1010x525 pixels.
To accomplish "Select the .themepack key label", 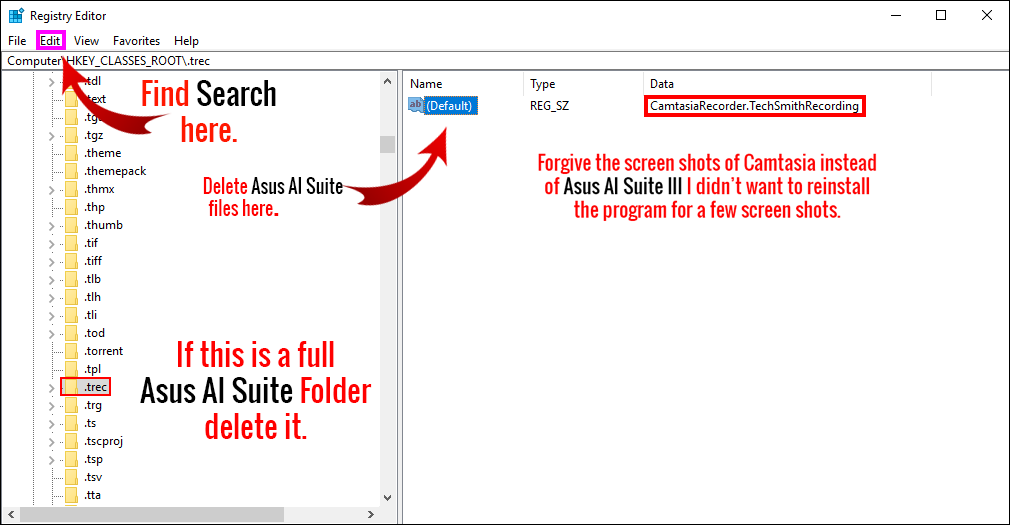I will tap(115, 171).
